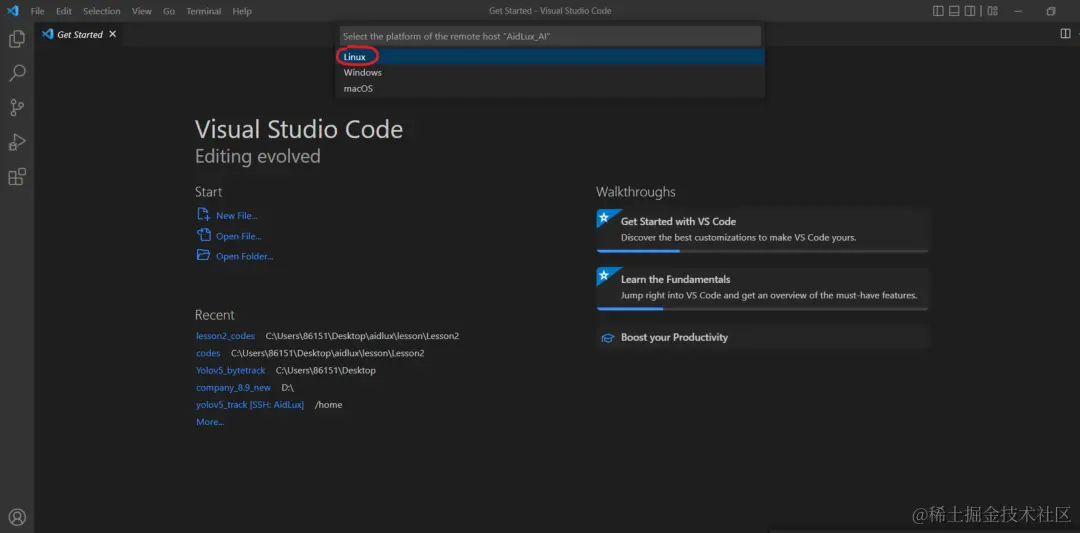This screenshot has height=533, width=1080.
Task: Restore down the VS Code window
Action: click(x=1051, y=11)
